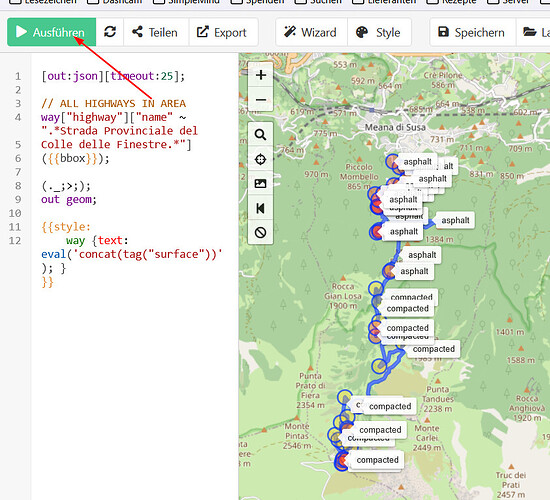550x500 pixels.
Task: Run the query with Ausführen
Action: coord(51,32)
